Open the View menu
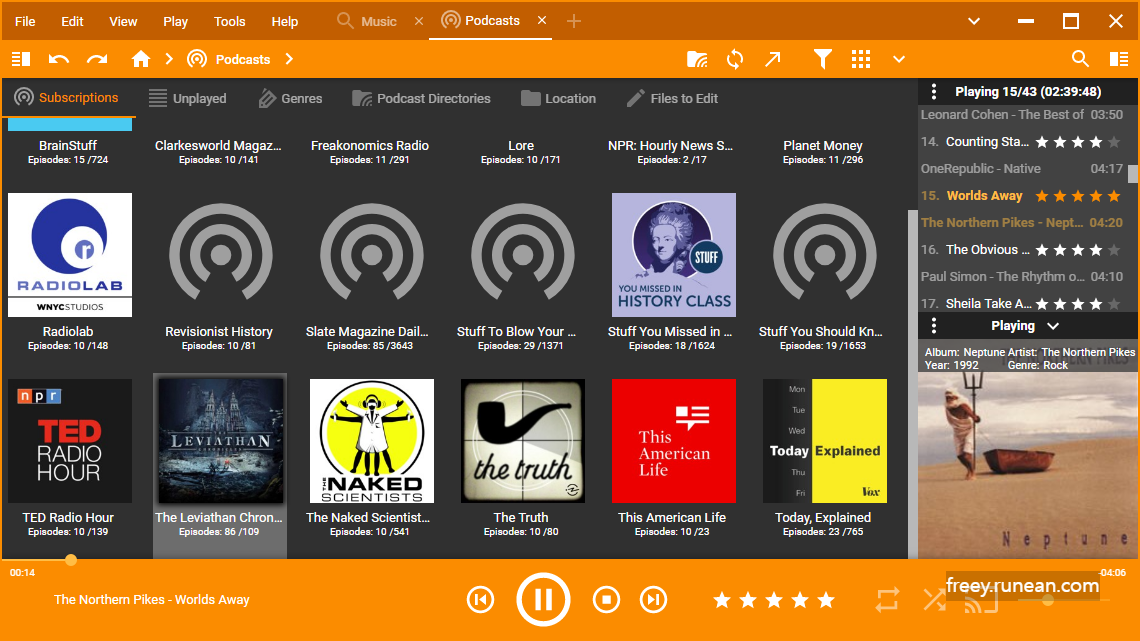The image size is (1140, 641). (123, 21)
